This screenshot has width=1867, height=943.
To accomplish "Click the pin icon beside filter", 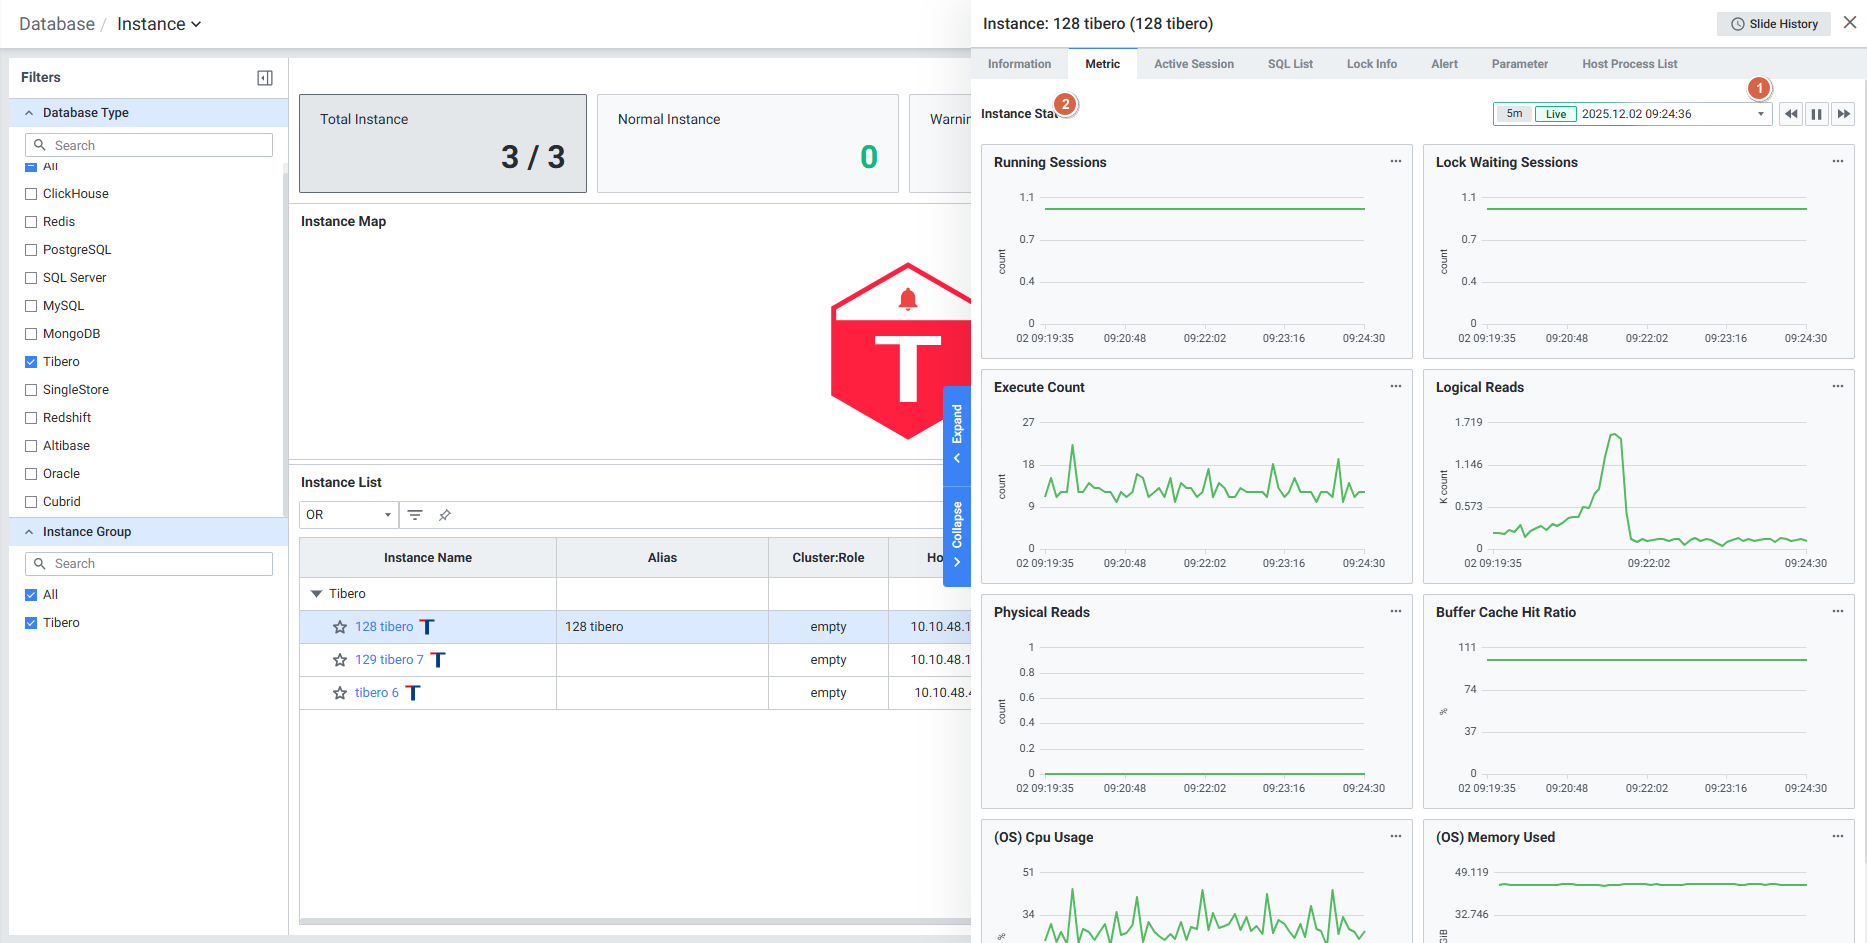I will [x=445, y=515].
